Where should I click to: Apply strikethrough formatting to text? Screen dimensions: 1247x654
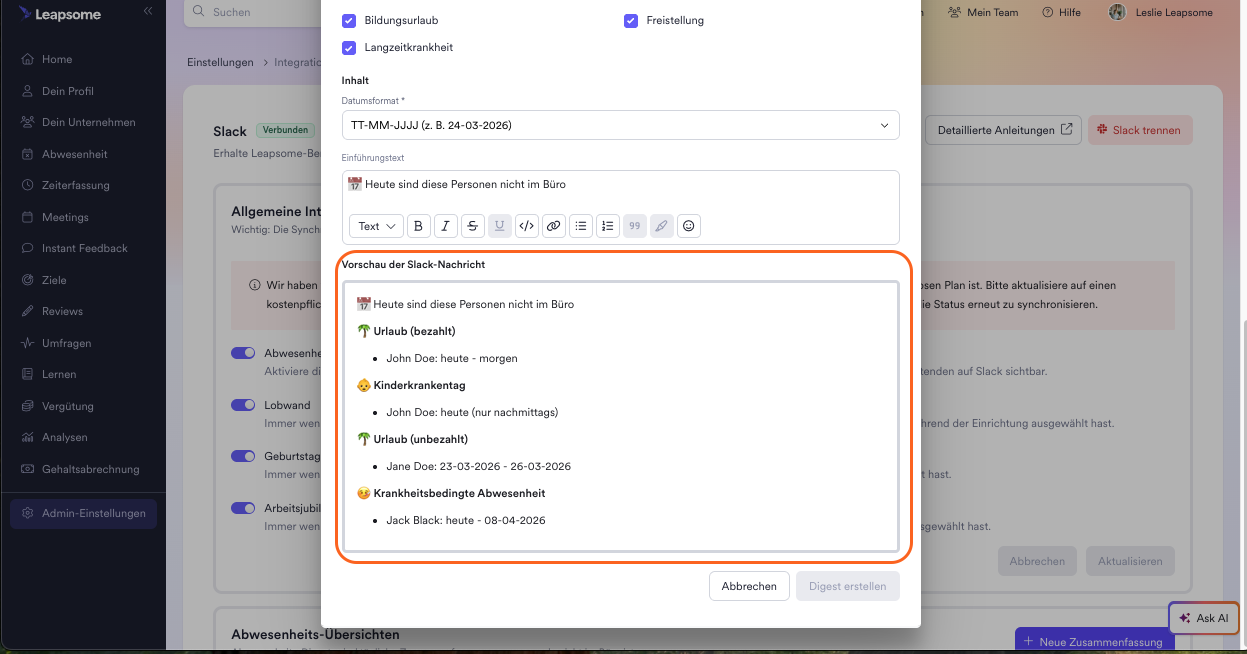[x=473, y=226]
